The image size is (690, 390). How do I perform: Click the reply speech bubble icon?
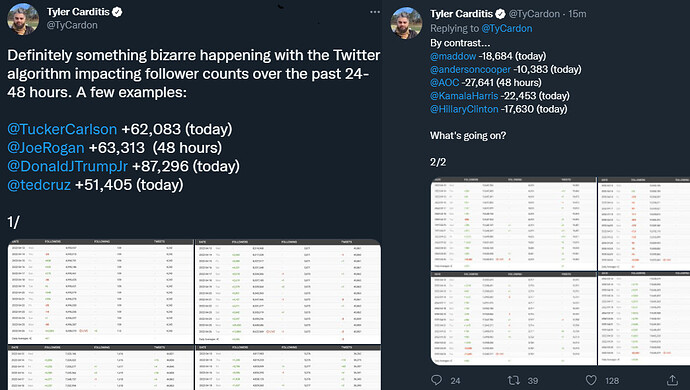click(437, 380)
